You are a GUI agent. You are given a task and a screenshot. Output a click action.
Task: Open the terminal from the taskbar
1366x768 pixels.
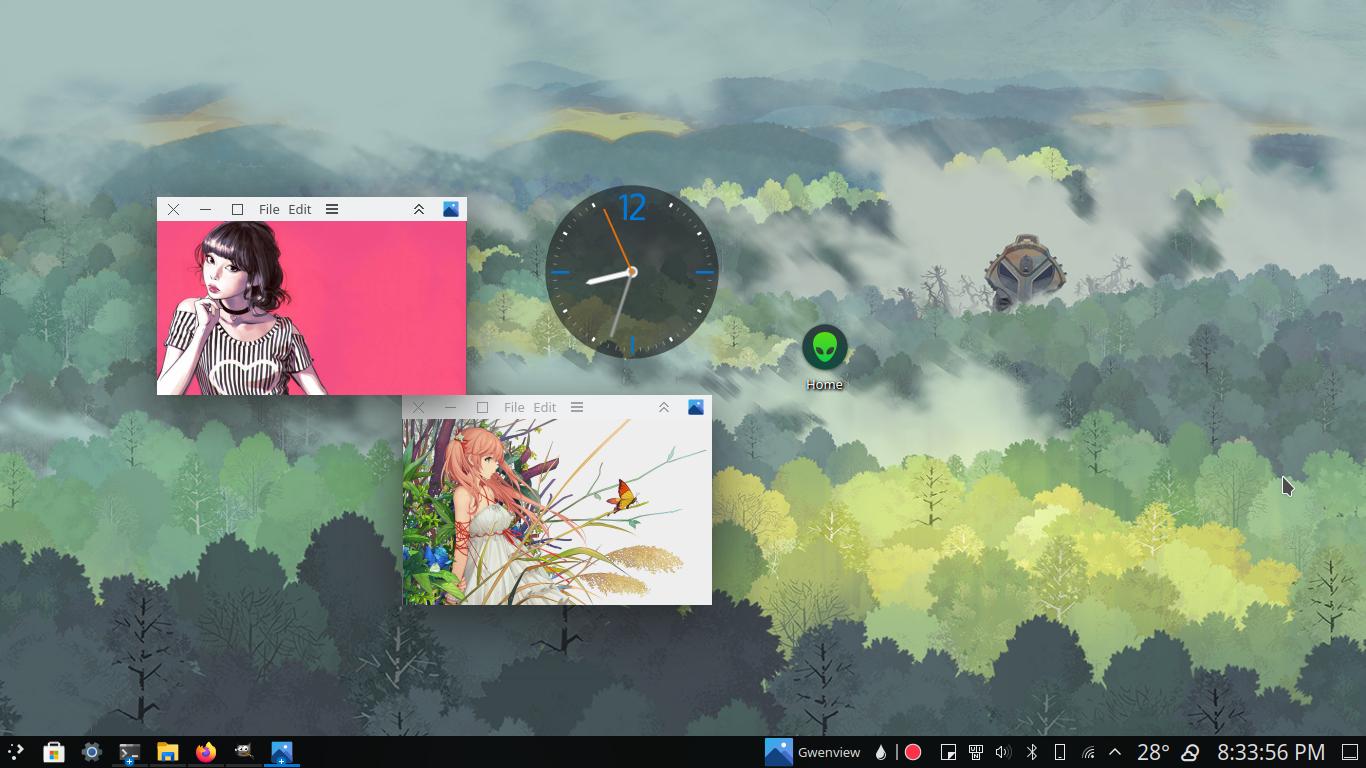(130, 752)
